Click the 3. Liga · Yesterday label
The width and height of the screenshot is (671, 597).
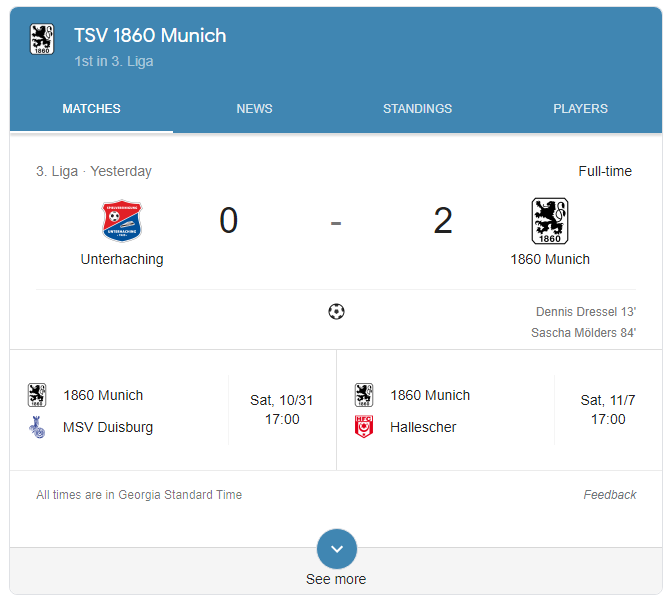94,171
